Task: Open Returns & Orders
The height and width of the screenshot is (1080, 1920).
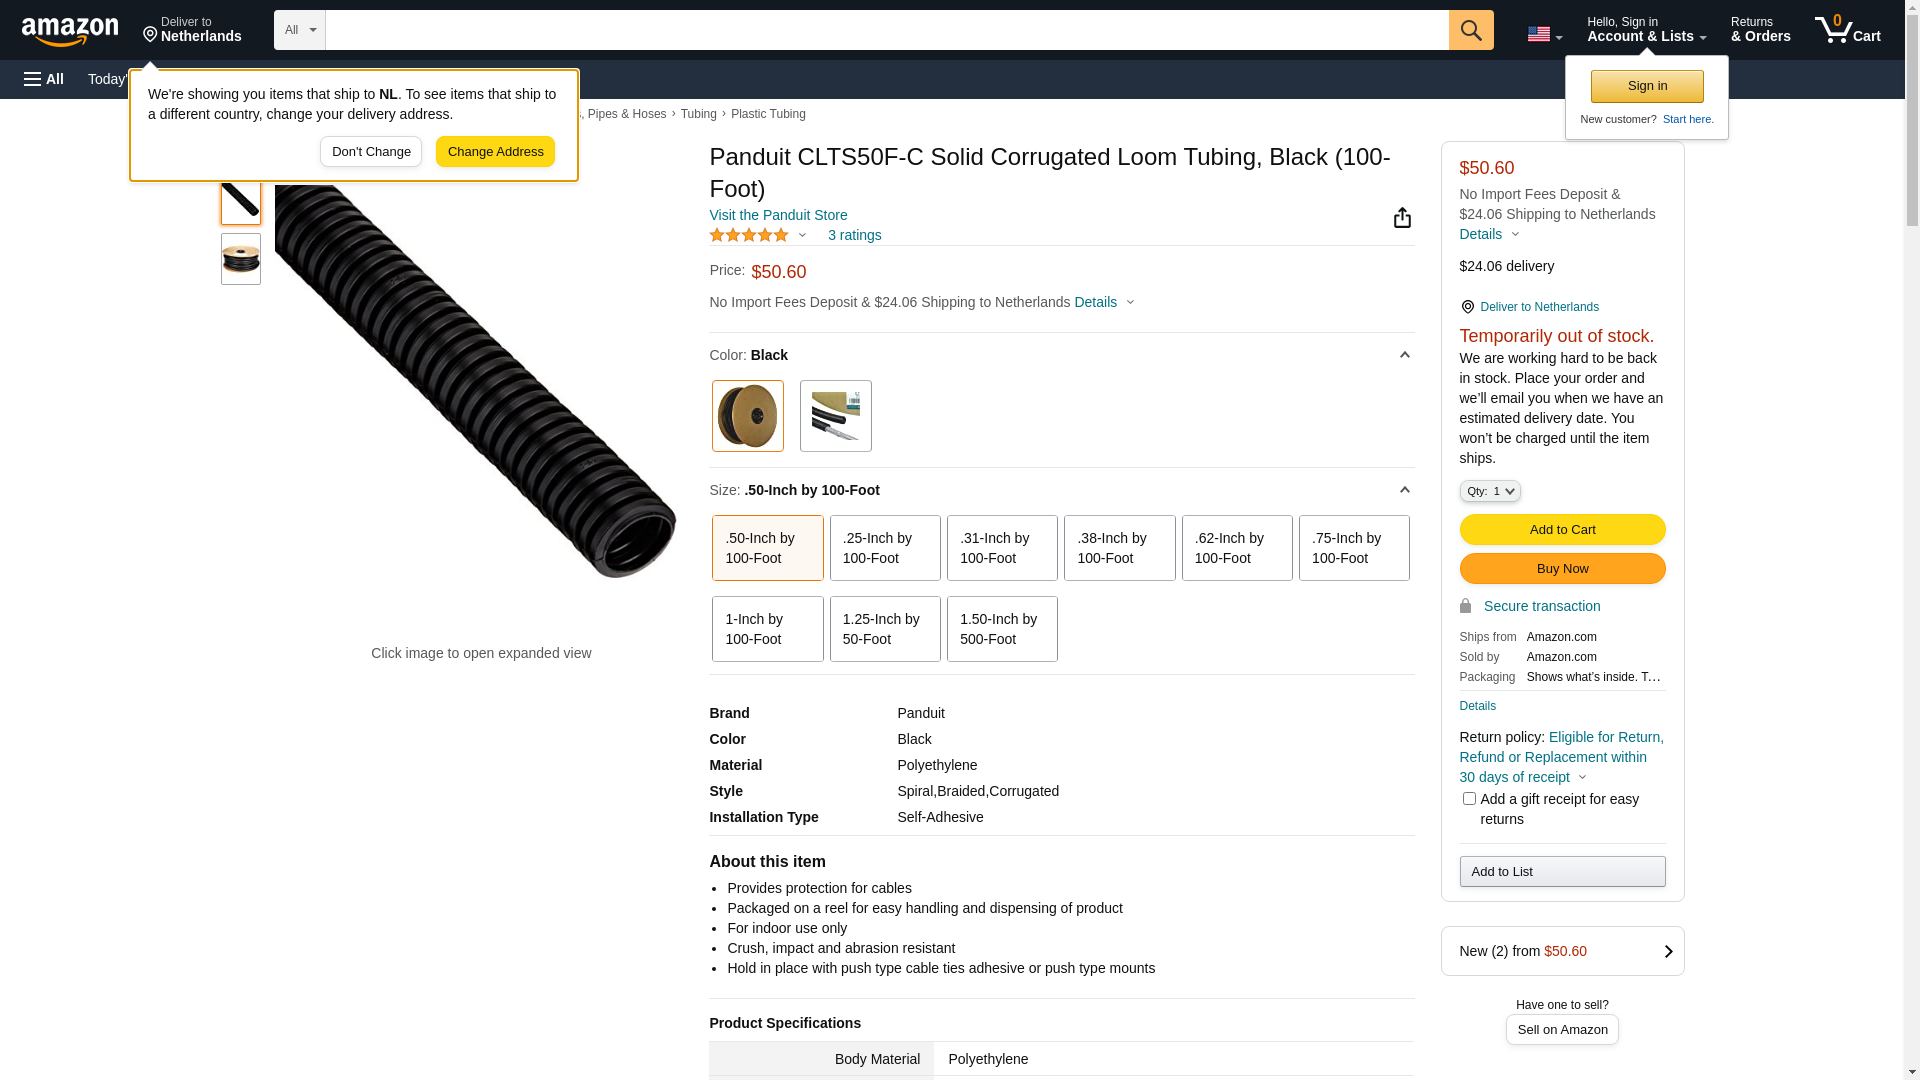Action: (x=1760, y=30)
